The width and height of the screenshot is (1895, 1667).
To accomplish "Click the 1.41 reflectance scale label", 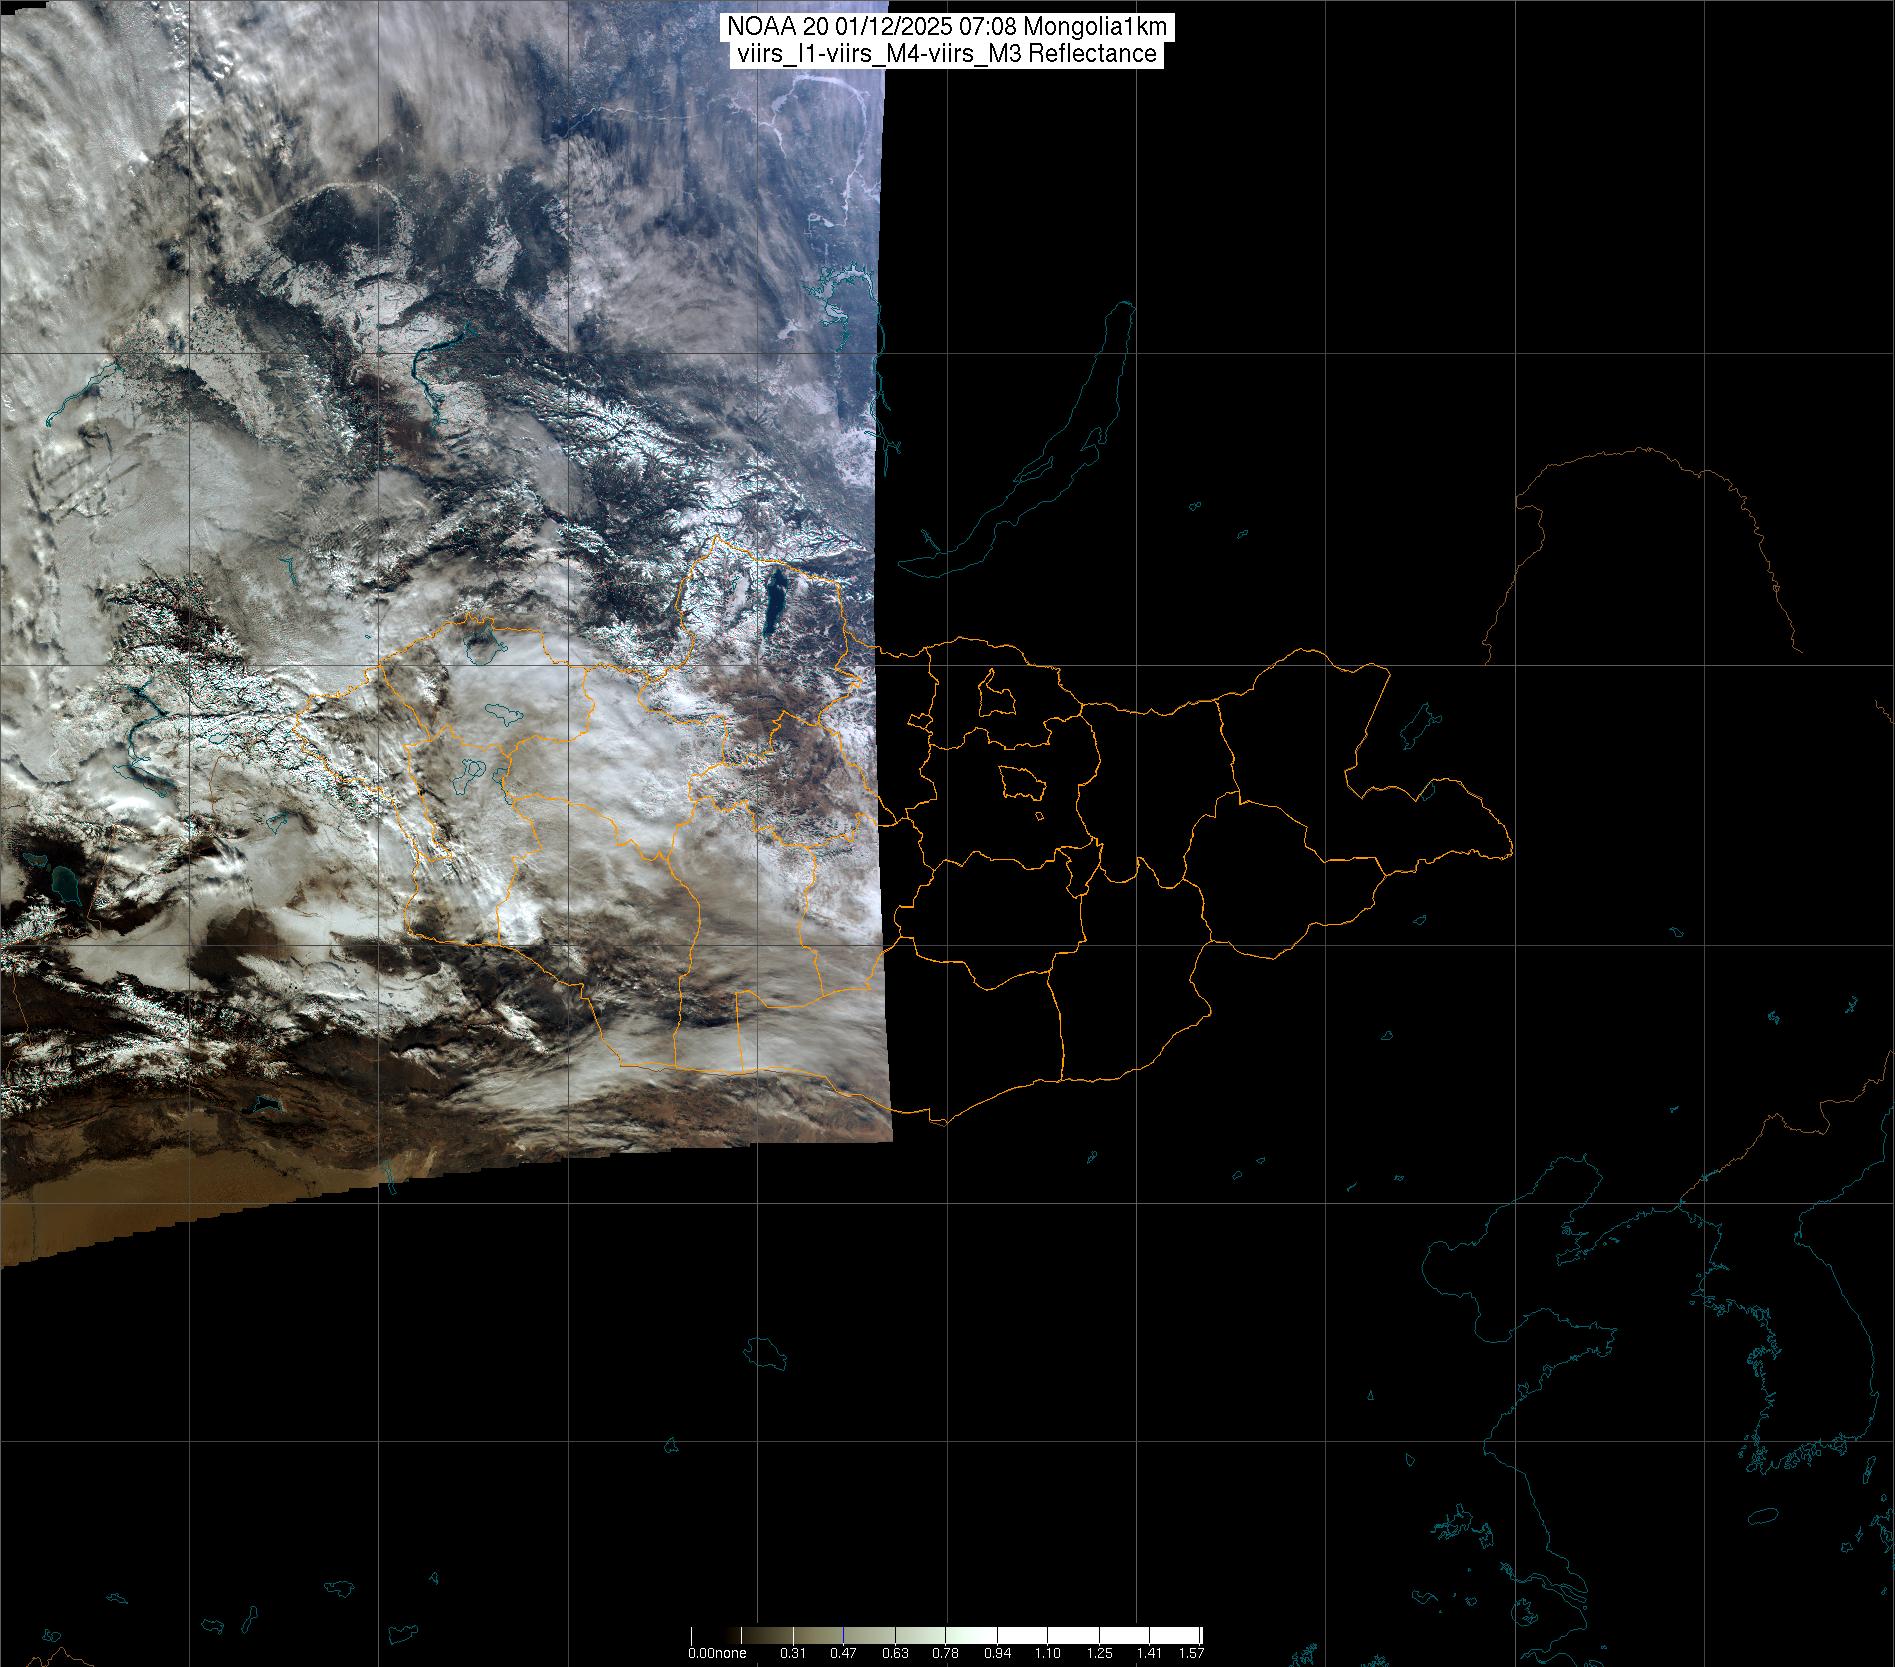I will 1150,1653.
